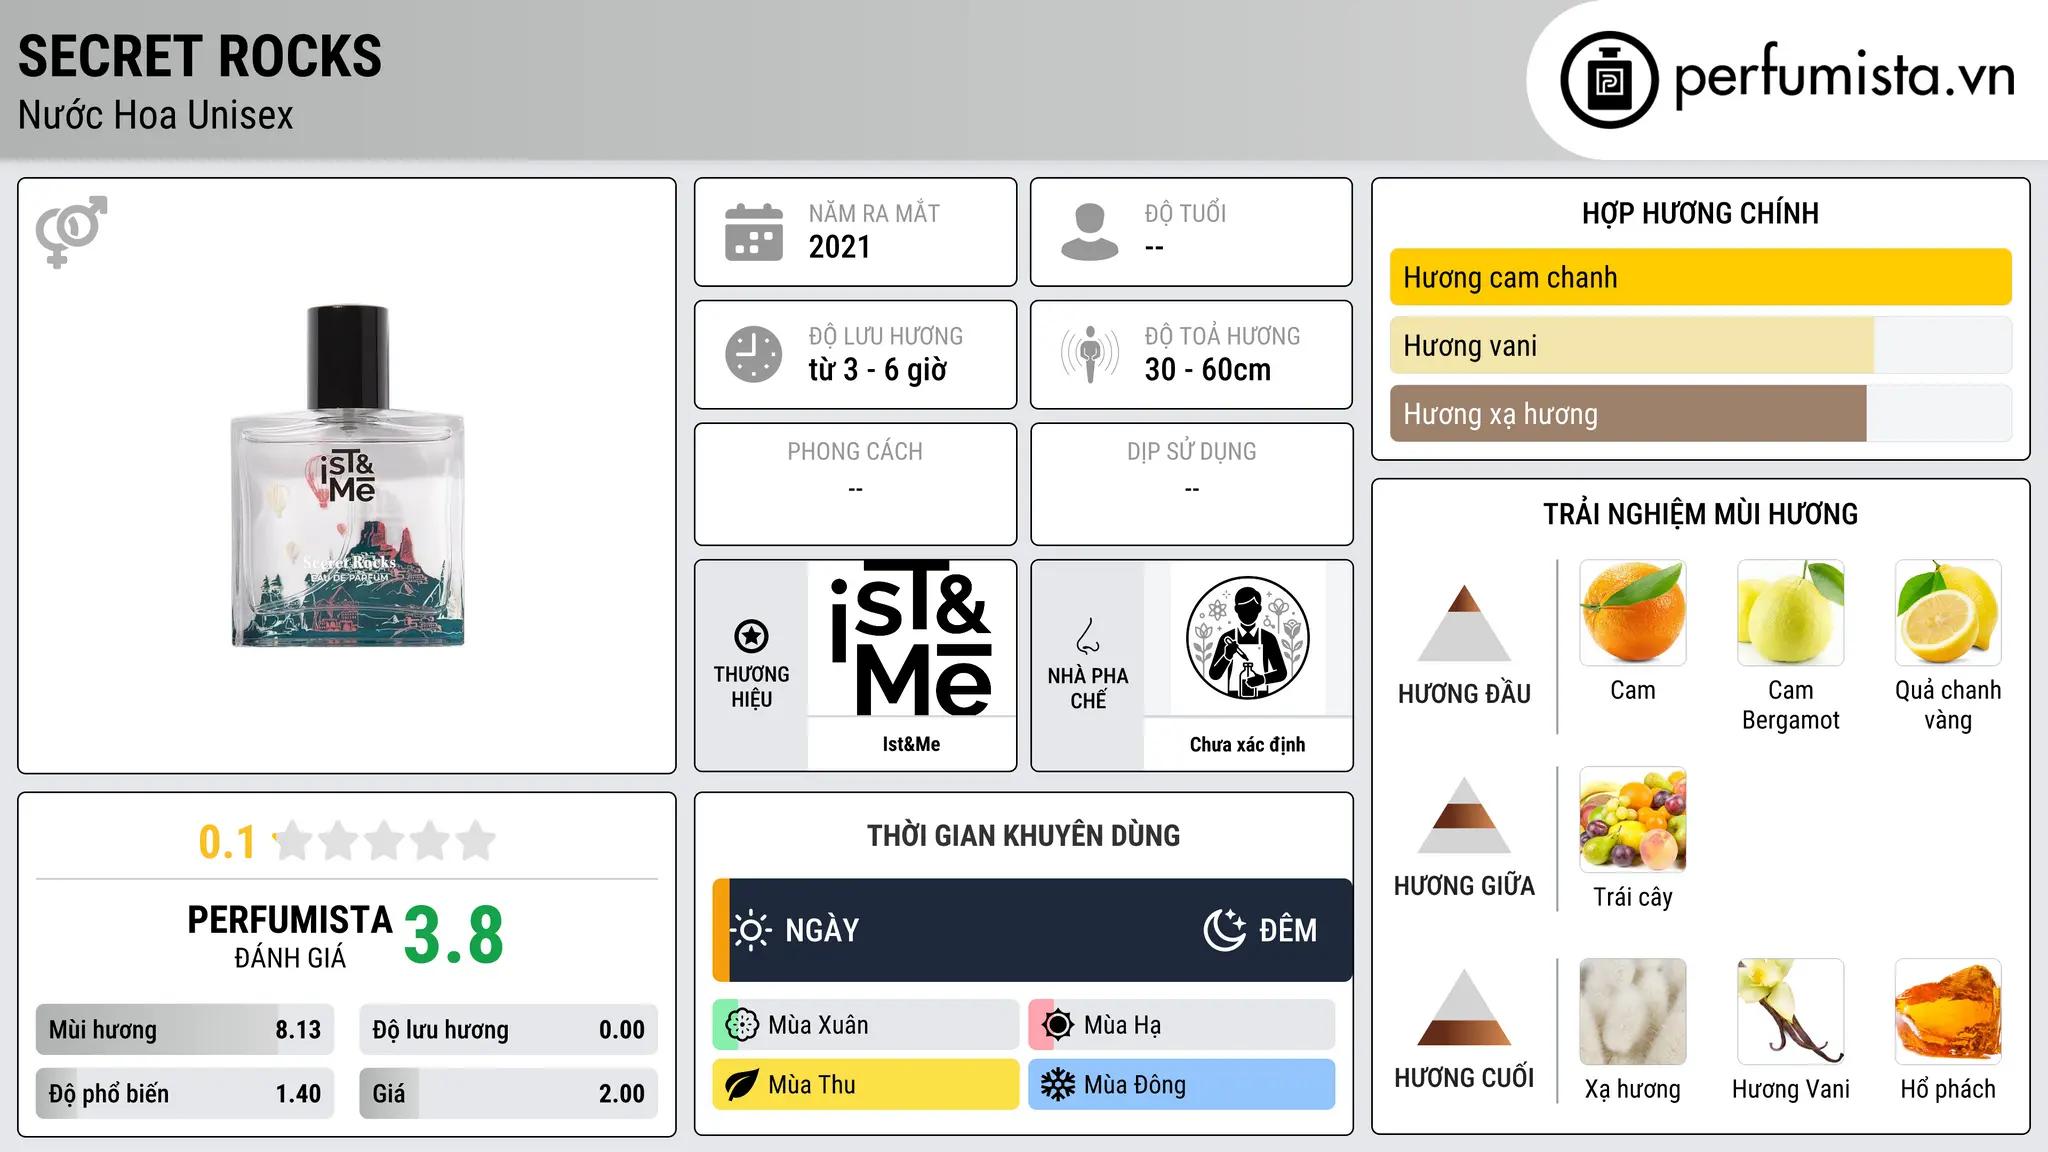Click the Độ phổ biến 1.40 score bar
Image resolution: width=2048 pixels, height=1152 pixels.
185,1093
